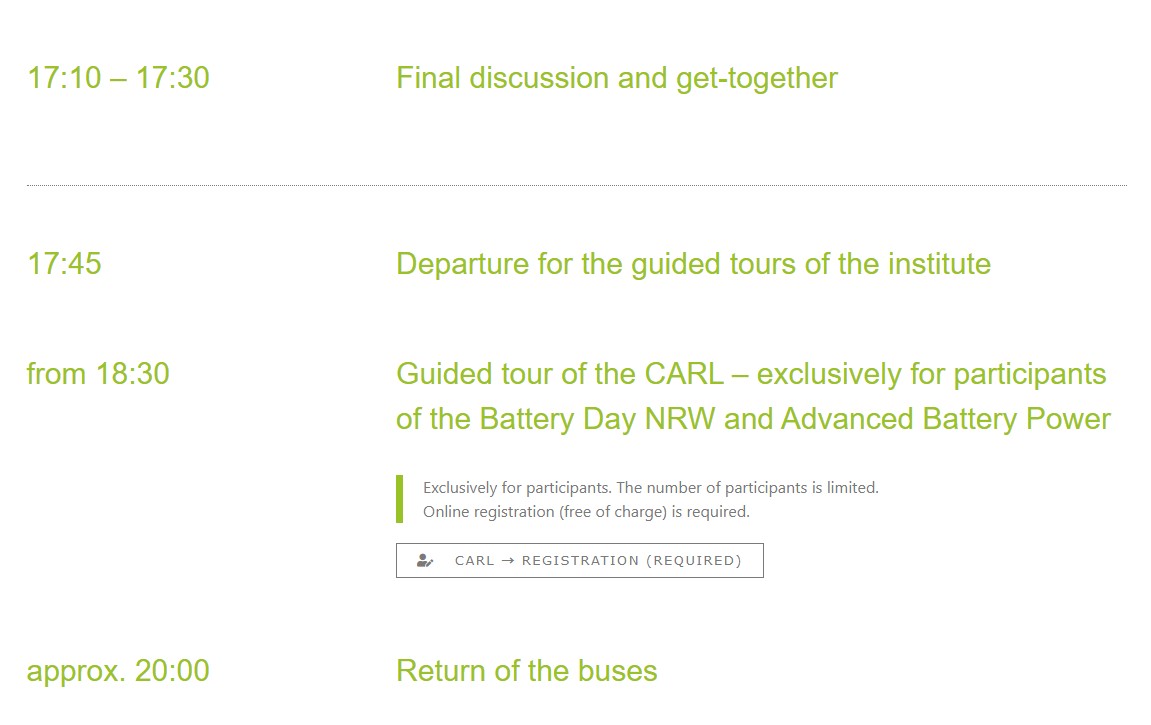
Task: Click the dotted horizontal divider line
Action: pos(577,186)
